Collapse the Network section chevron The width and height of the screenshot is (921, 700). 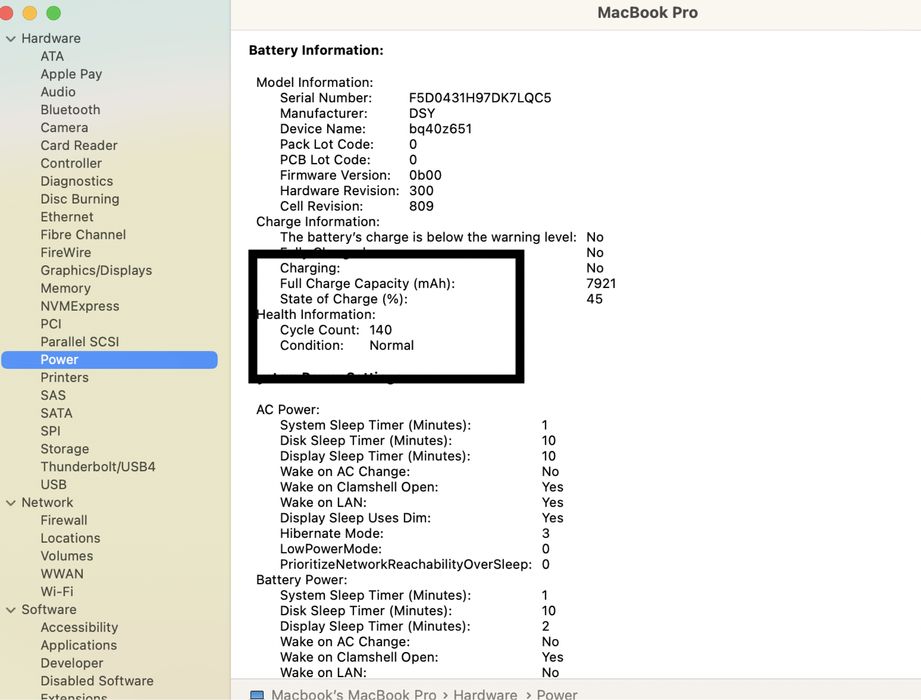tap(11, 503)
